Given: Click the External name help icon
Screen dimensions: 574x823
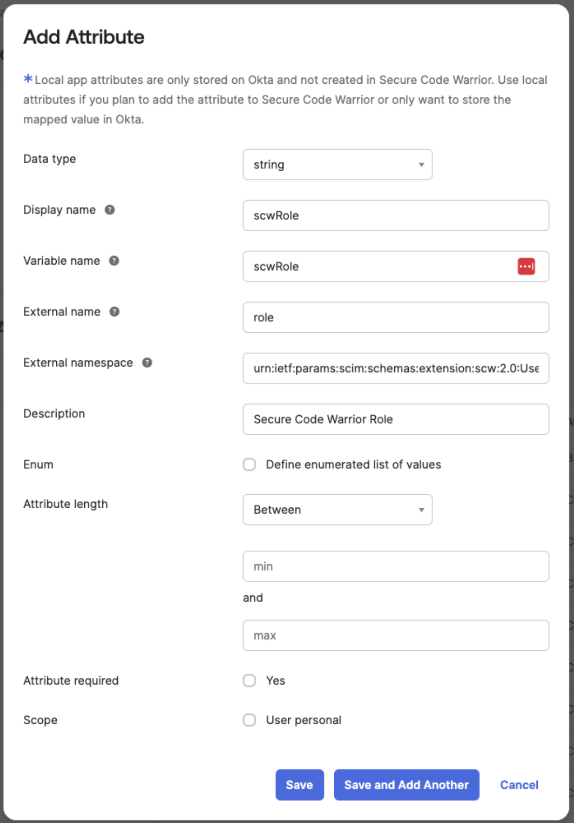Looking at the screenshot, I should point(114,311).
